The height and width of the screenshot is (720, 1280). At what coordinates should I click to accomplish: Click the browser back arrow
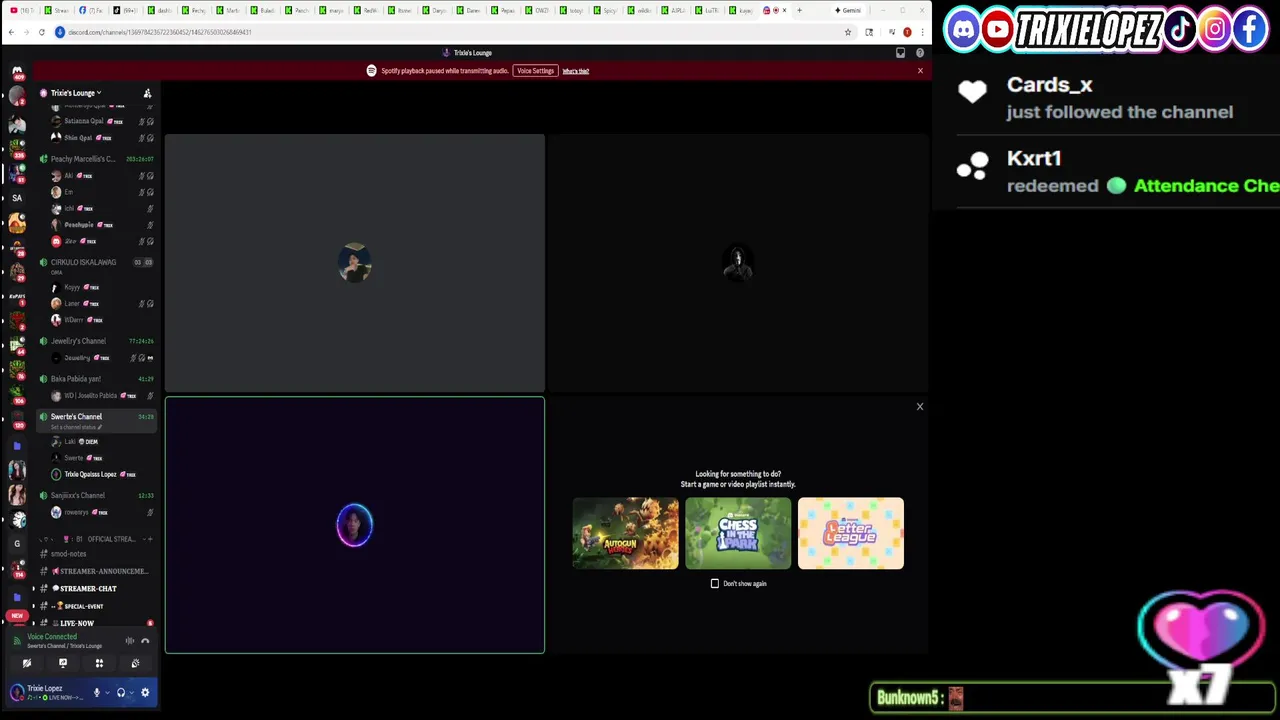(x=11, y=32)
